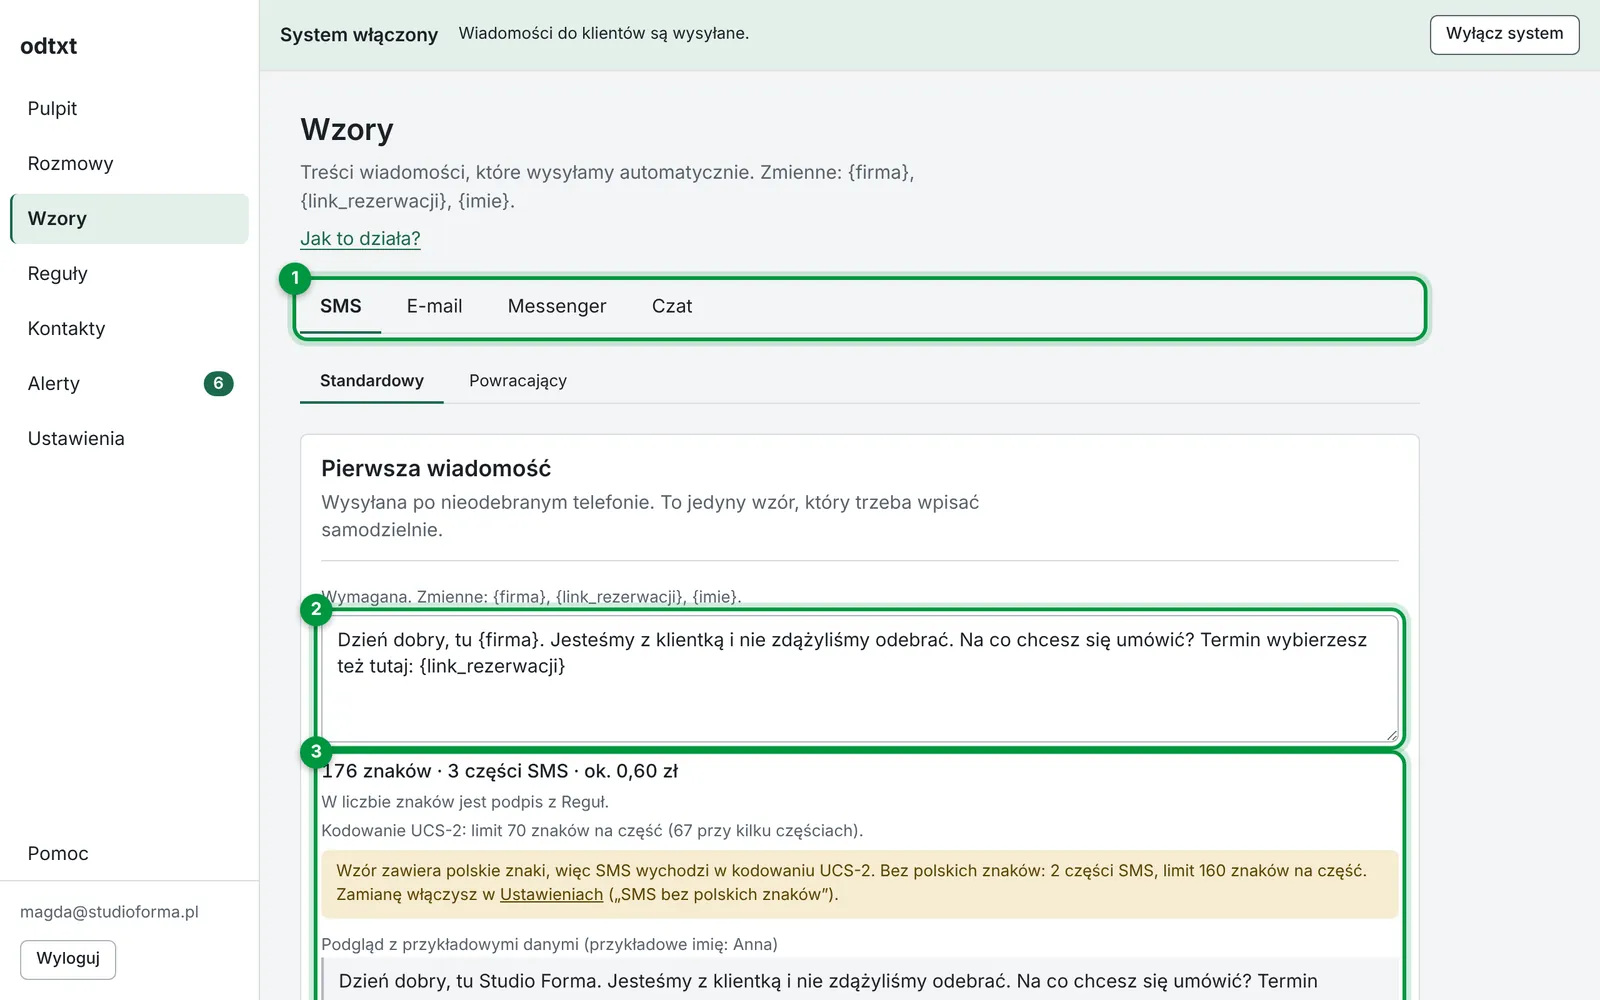Switch to the Messenger tab
Image resolution: width=1600 pixels, height=1000 pixels.
point(557,306)
